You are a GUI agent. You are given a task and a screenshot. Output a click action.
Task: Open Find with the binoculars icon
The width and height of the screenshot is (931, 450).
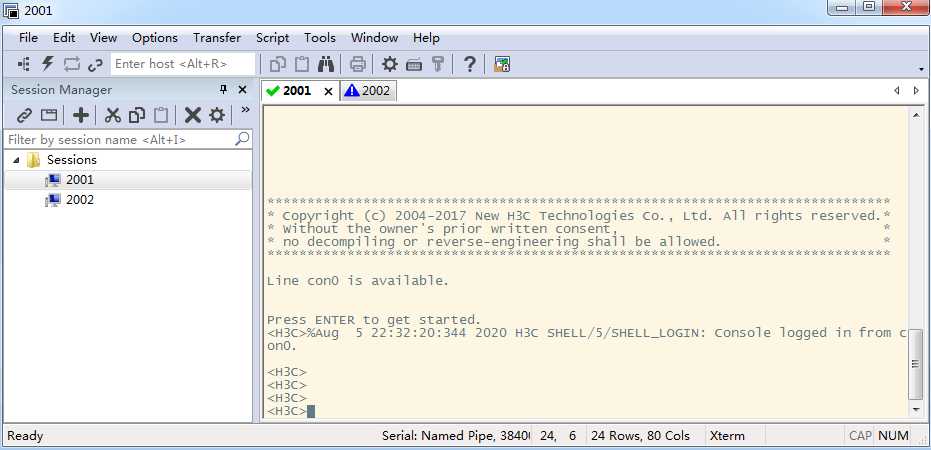point(326,64)
